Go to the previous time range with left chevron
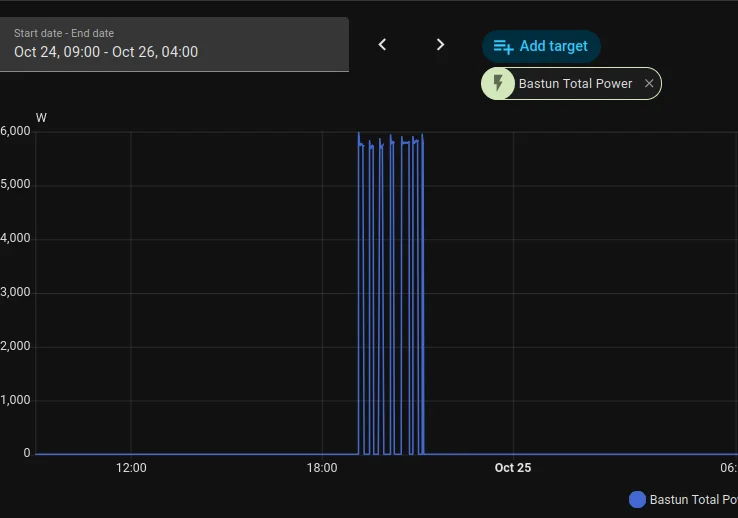This screenshot has height=518, width=738. click(382, 45)
